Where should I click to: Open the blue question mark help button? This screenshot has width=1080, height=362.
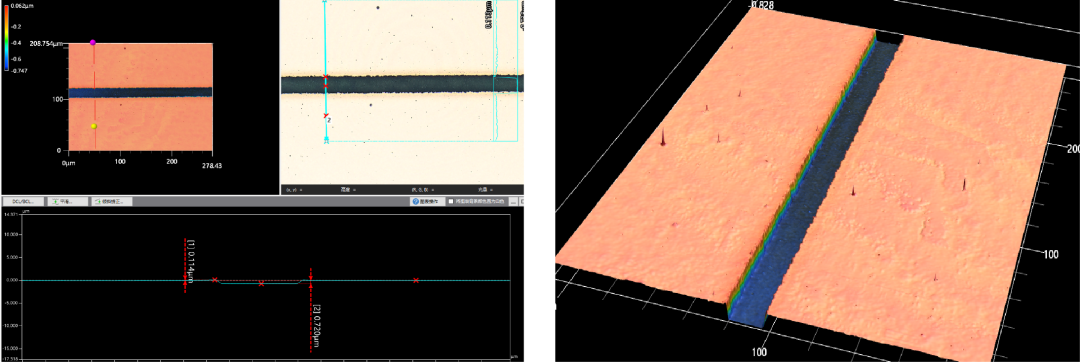coord(426,202)
